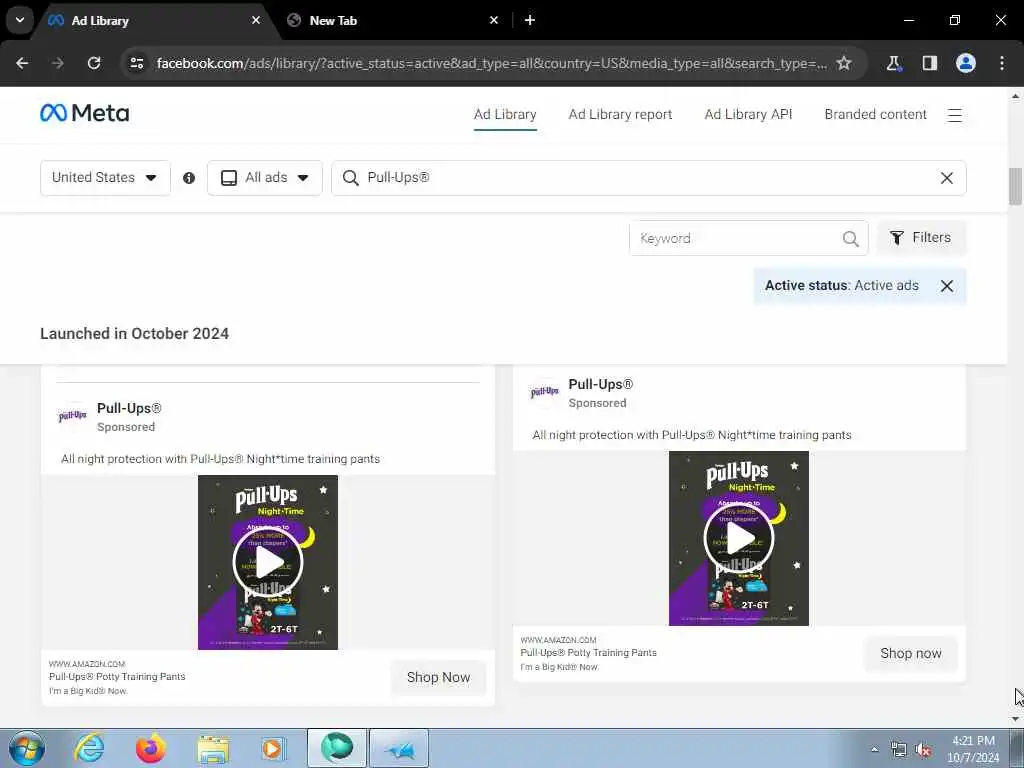Image resolution: width=1024 pixels, height=768 pixels.
Task: Click the address bar URL
Action: 491,63
